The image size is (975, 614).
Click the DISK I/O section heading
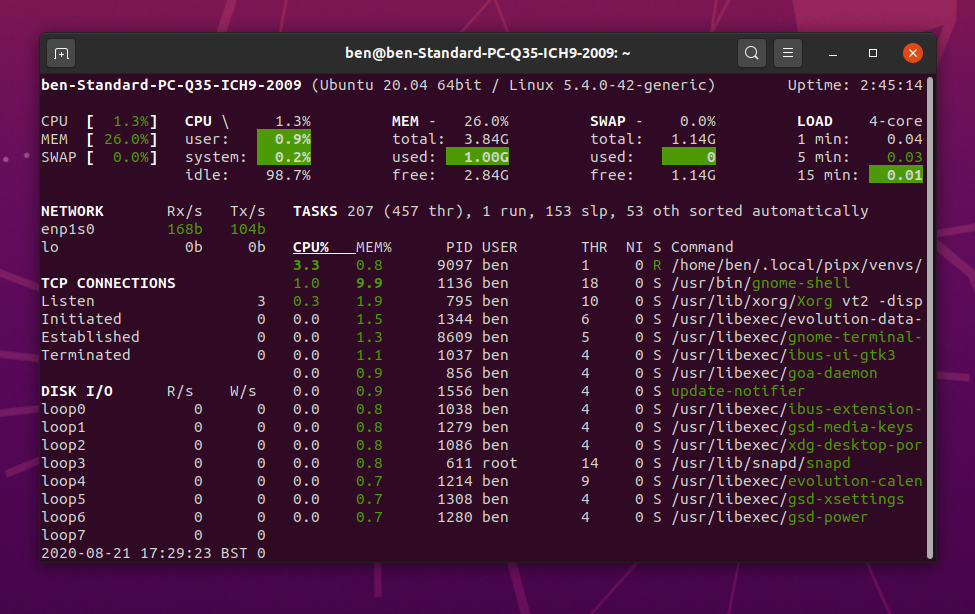[77, 391]
